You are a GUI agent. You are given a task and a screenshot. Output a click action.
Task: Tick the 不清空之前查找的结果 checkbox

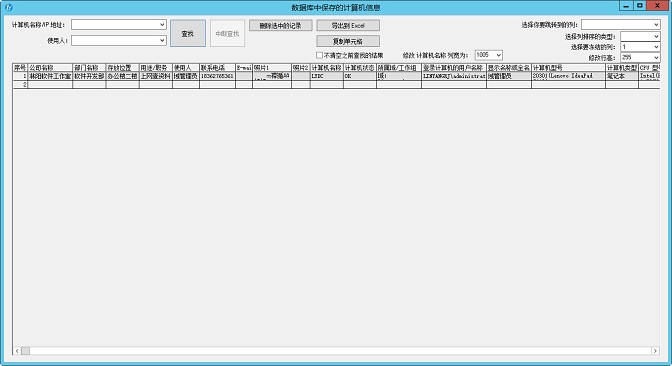319,55
